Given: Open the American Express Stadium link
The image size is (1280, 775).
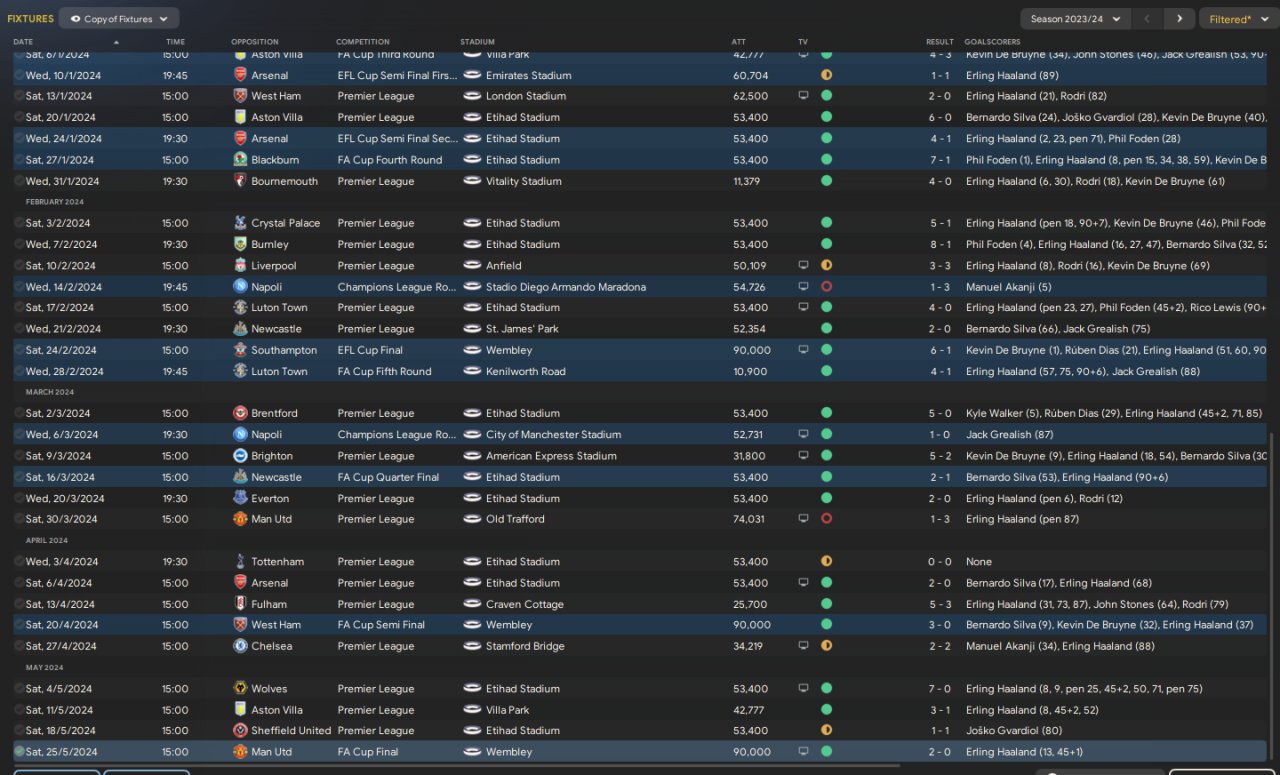Looking at the screenshot, I should (x=551, y=456).
